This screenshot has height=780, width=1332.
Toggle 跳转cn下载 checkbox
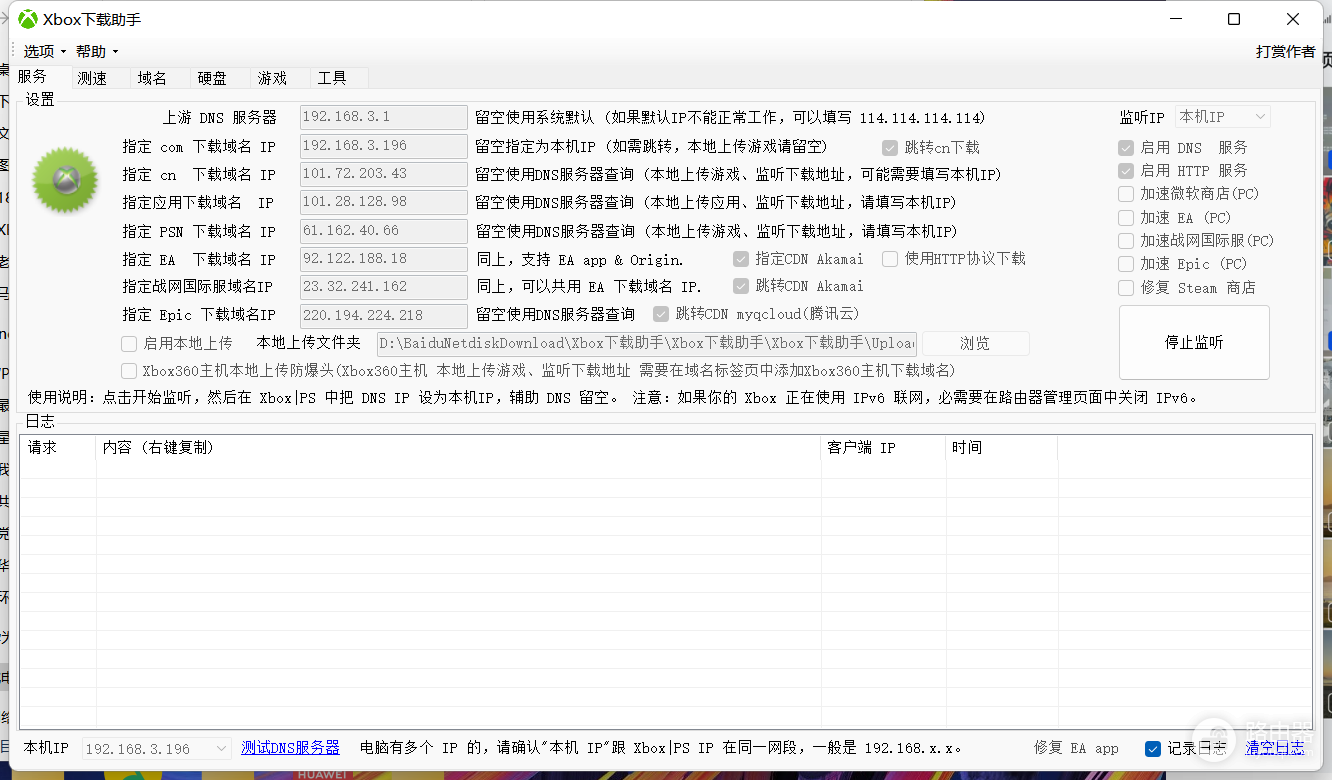[x=889, y=147]
